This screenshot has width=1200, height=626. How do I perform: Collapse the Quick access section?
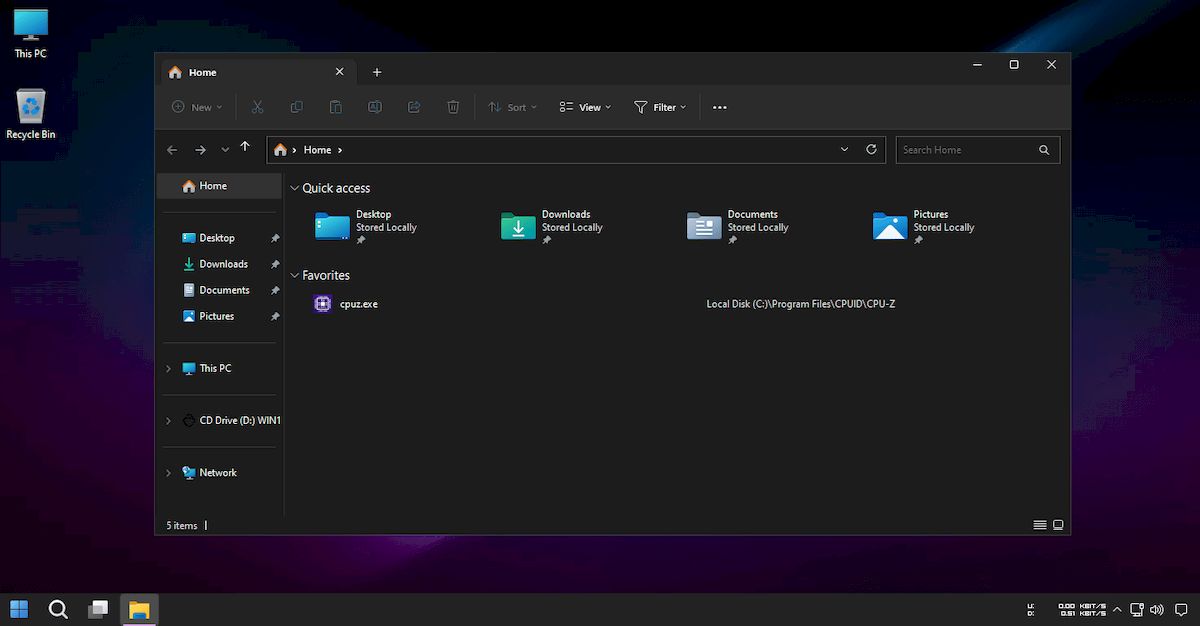294,188
